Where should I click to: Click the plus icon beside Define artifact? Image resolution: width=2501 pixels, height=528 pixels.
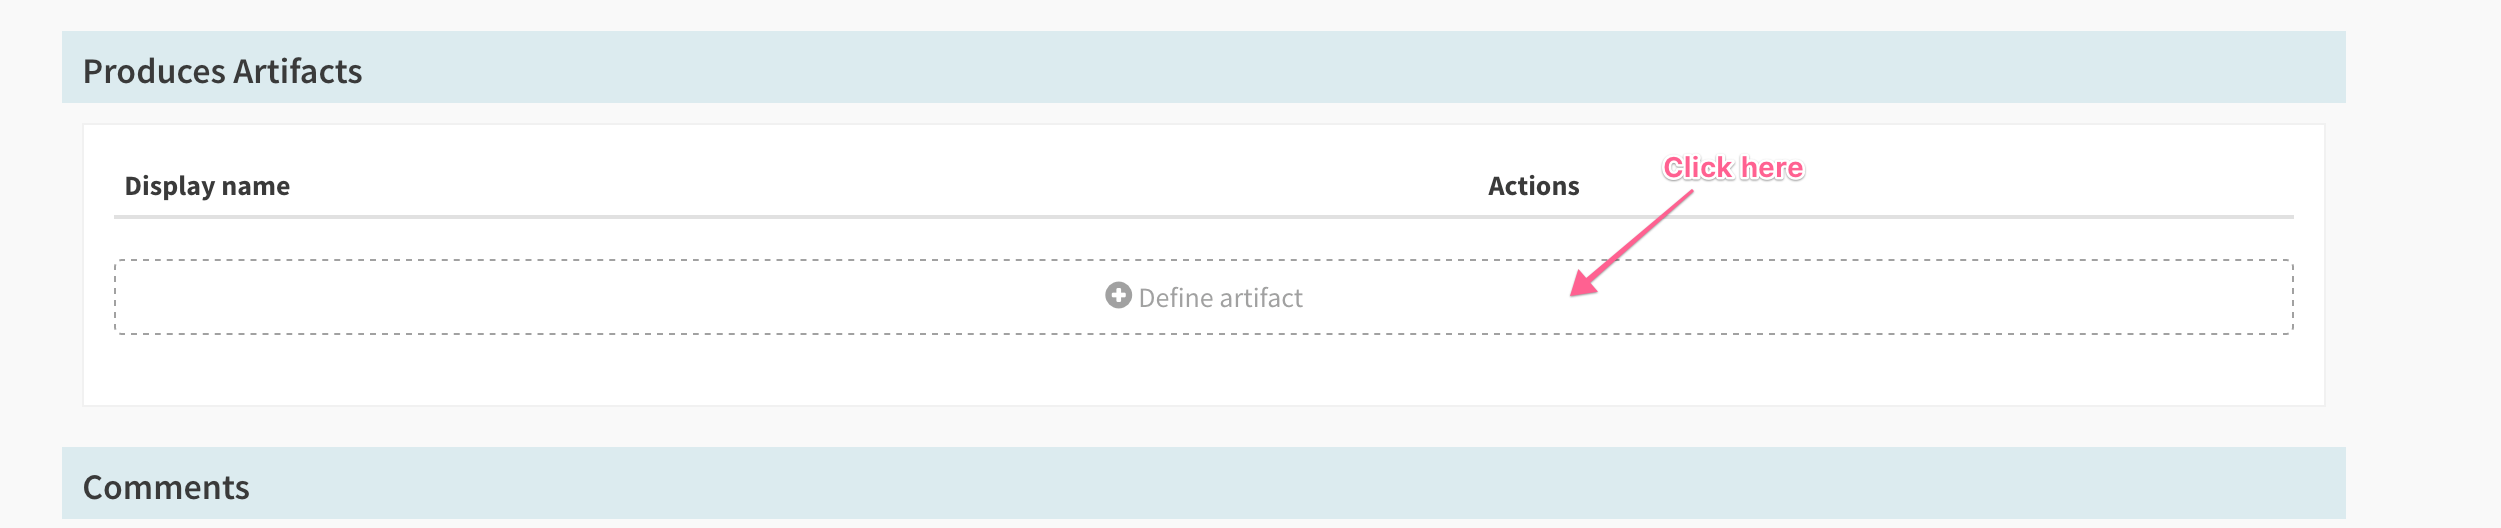[x=1118, y=296]
